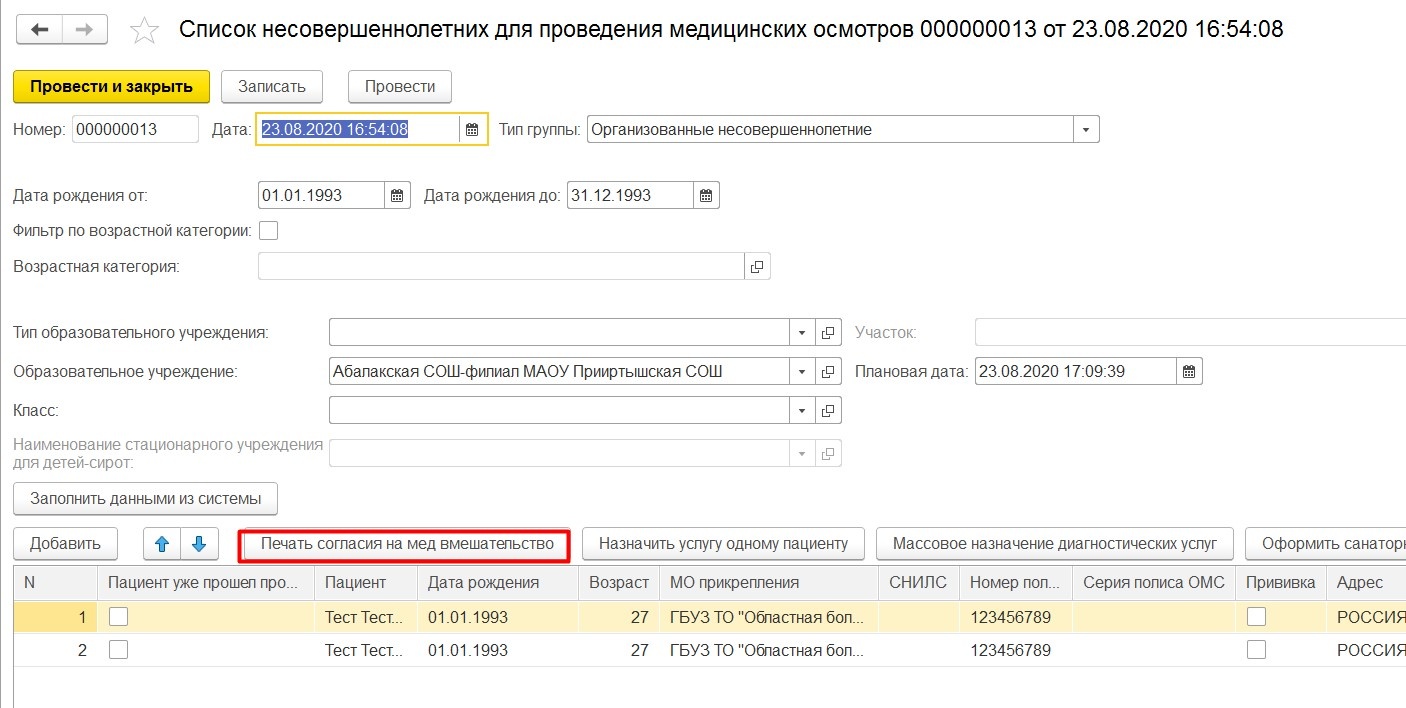The image size is (1406, 708).
Task: Click the Номер input field
Action: (135, 130)
